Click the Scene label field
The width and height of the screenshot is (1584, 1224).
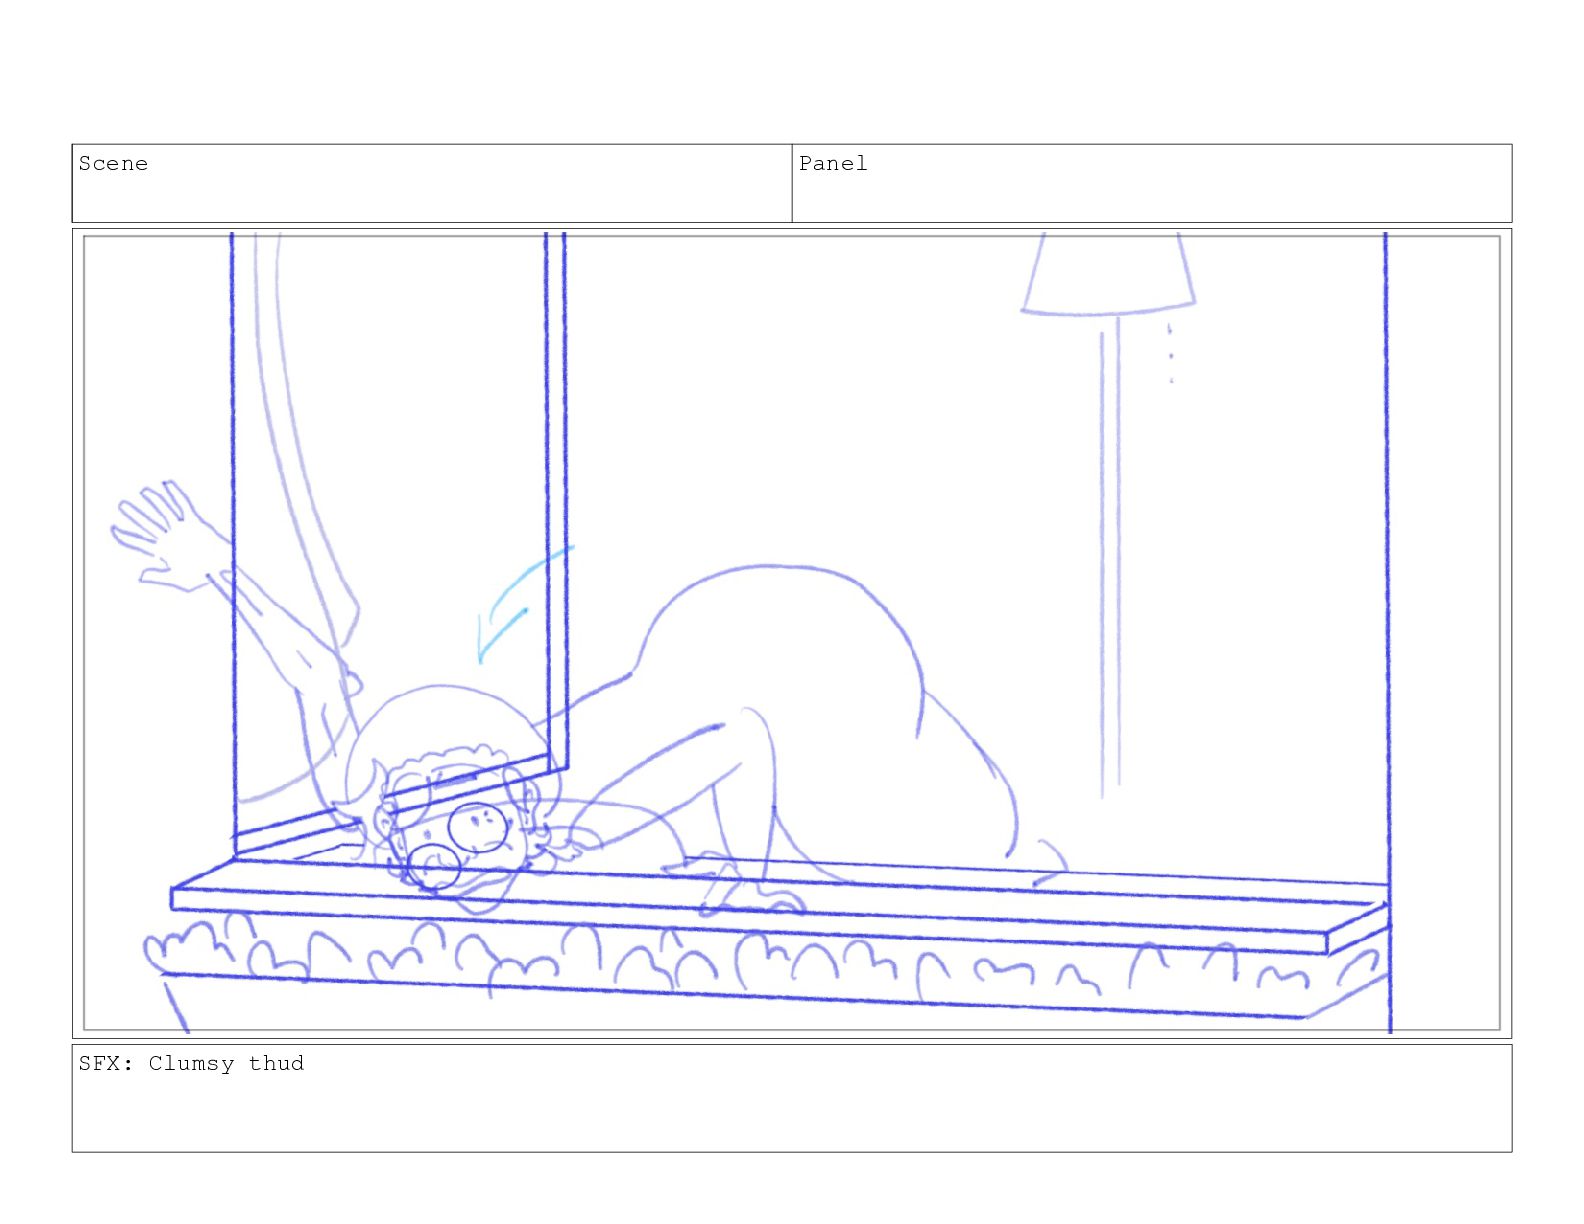coord(432,183)
